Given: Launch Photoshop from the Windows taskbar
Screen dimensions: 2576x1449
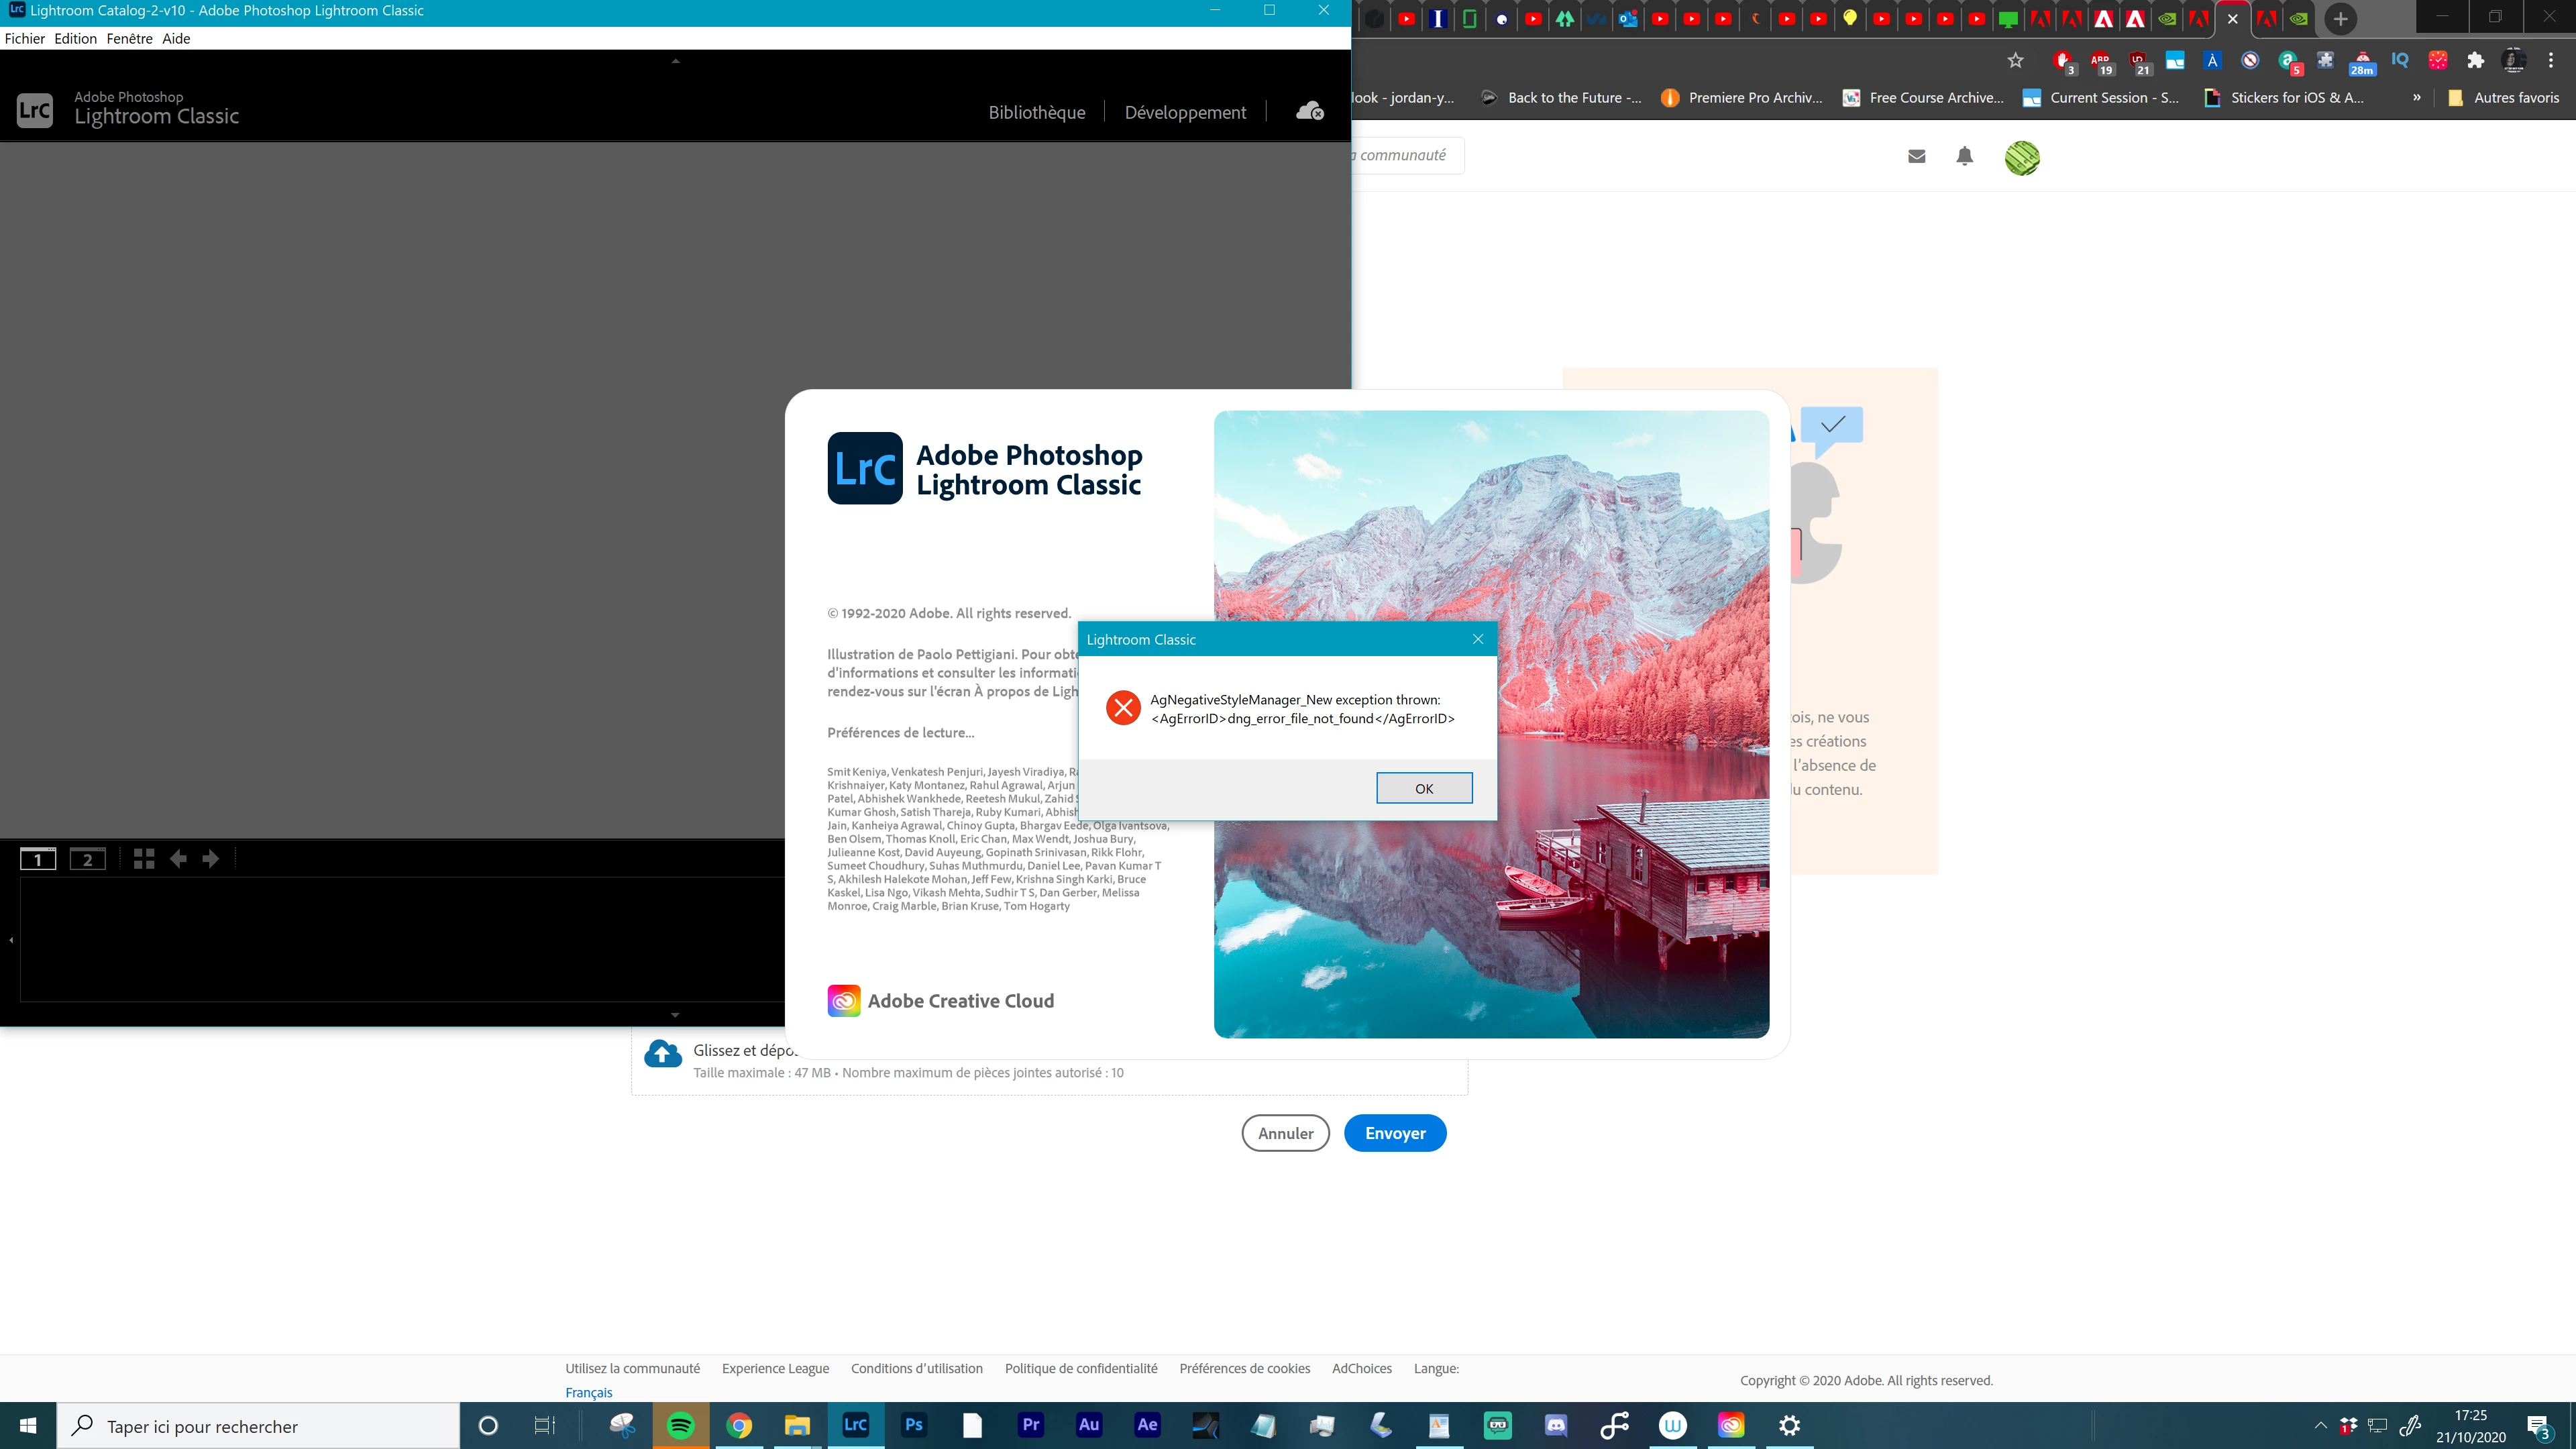Looking at the screenshot, I should (914, 1425).
